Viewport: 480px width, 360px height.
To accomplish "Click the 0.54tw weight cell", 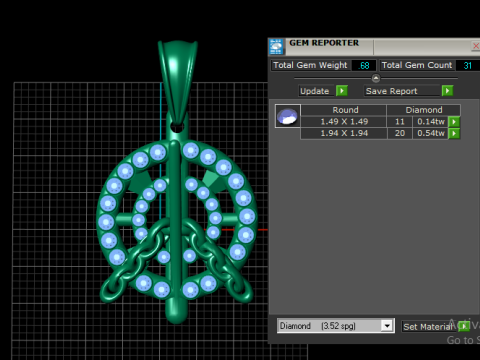I will (x=431, y=133).
